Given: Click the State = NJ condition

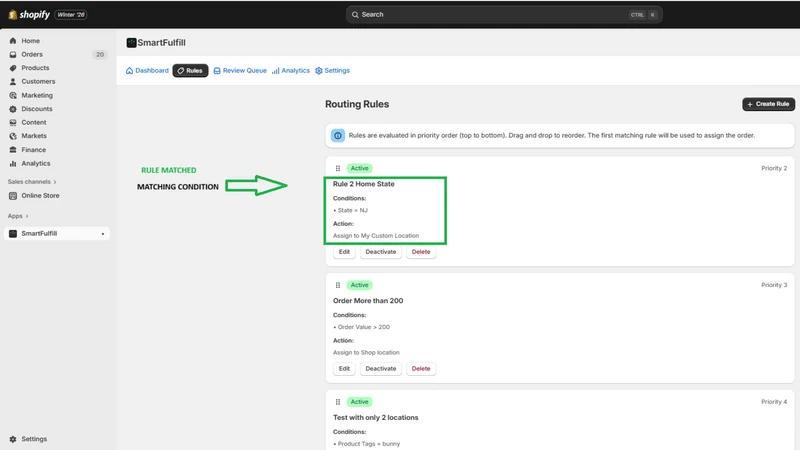Looking at the screenshot, I should pyautogui.click(x=351, y=210).
